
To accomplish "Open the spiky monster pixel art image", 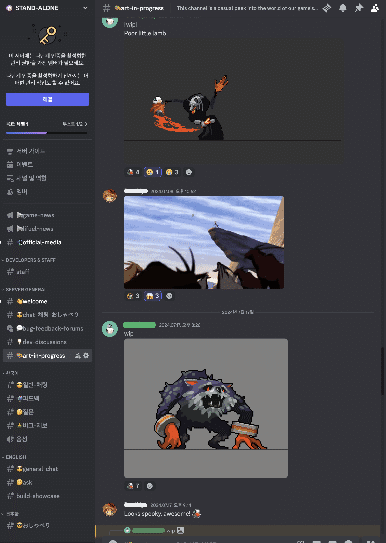I will (x=206, y=408).
